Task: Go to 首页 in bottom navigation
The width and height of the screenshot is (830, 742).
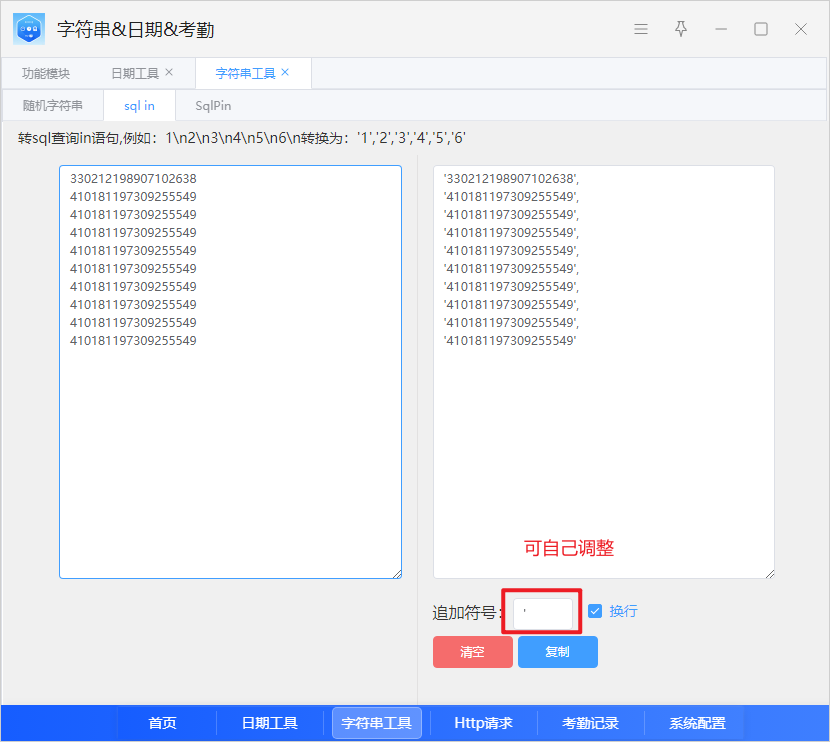Action: click(163, 723)
